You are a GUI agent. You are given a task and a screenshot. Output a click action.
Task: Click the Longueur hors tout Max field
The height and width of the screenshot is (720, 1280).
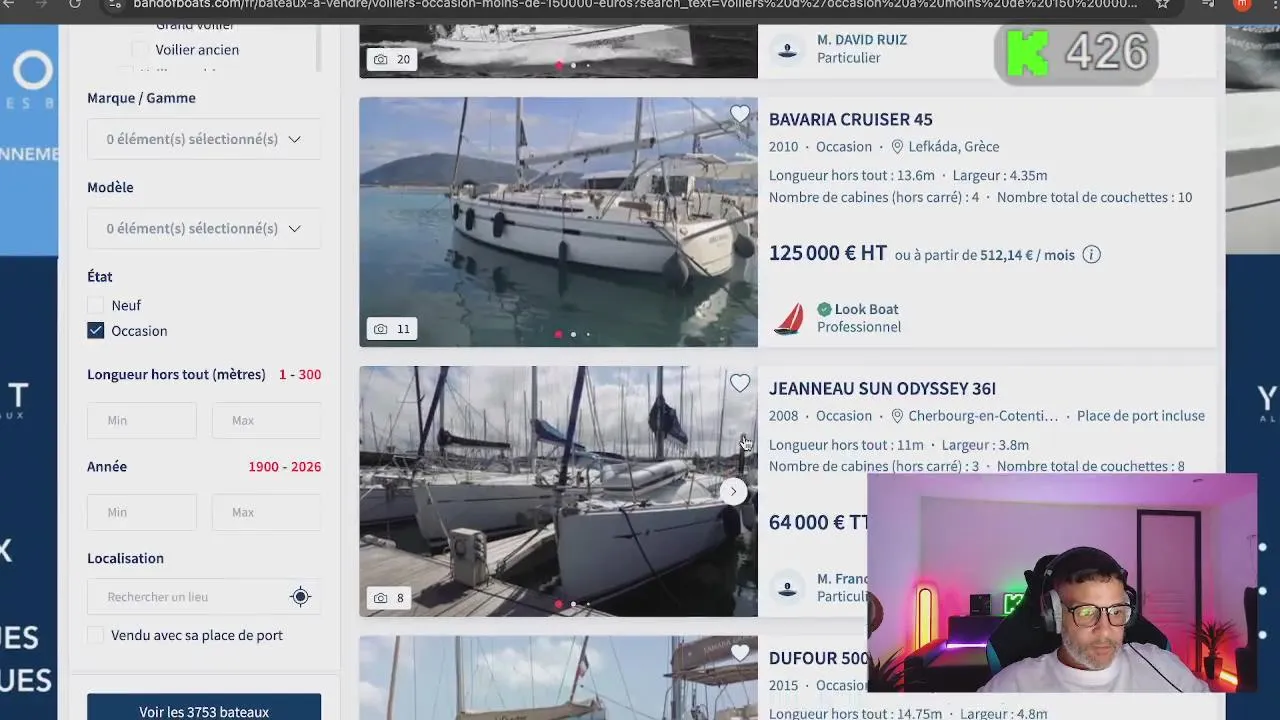pos(266,420)
